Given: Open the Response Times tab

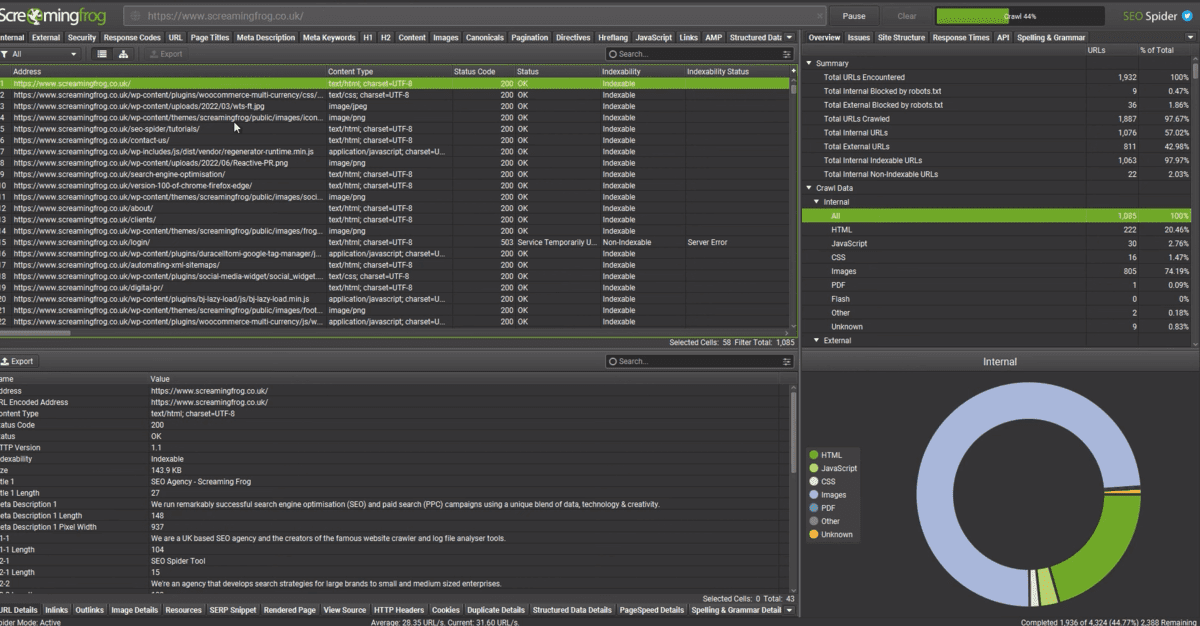Looking at the screenshot, I should [x=961, y=37].
